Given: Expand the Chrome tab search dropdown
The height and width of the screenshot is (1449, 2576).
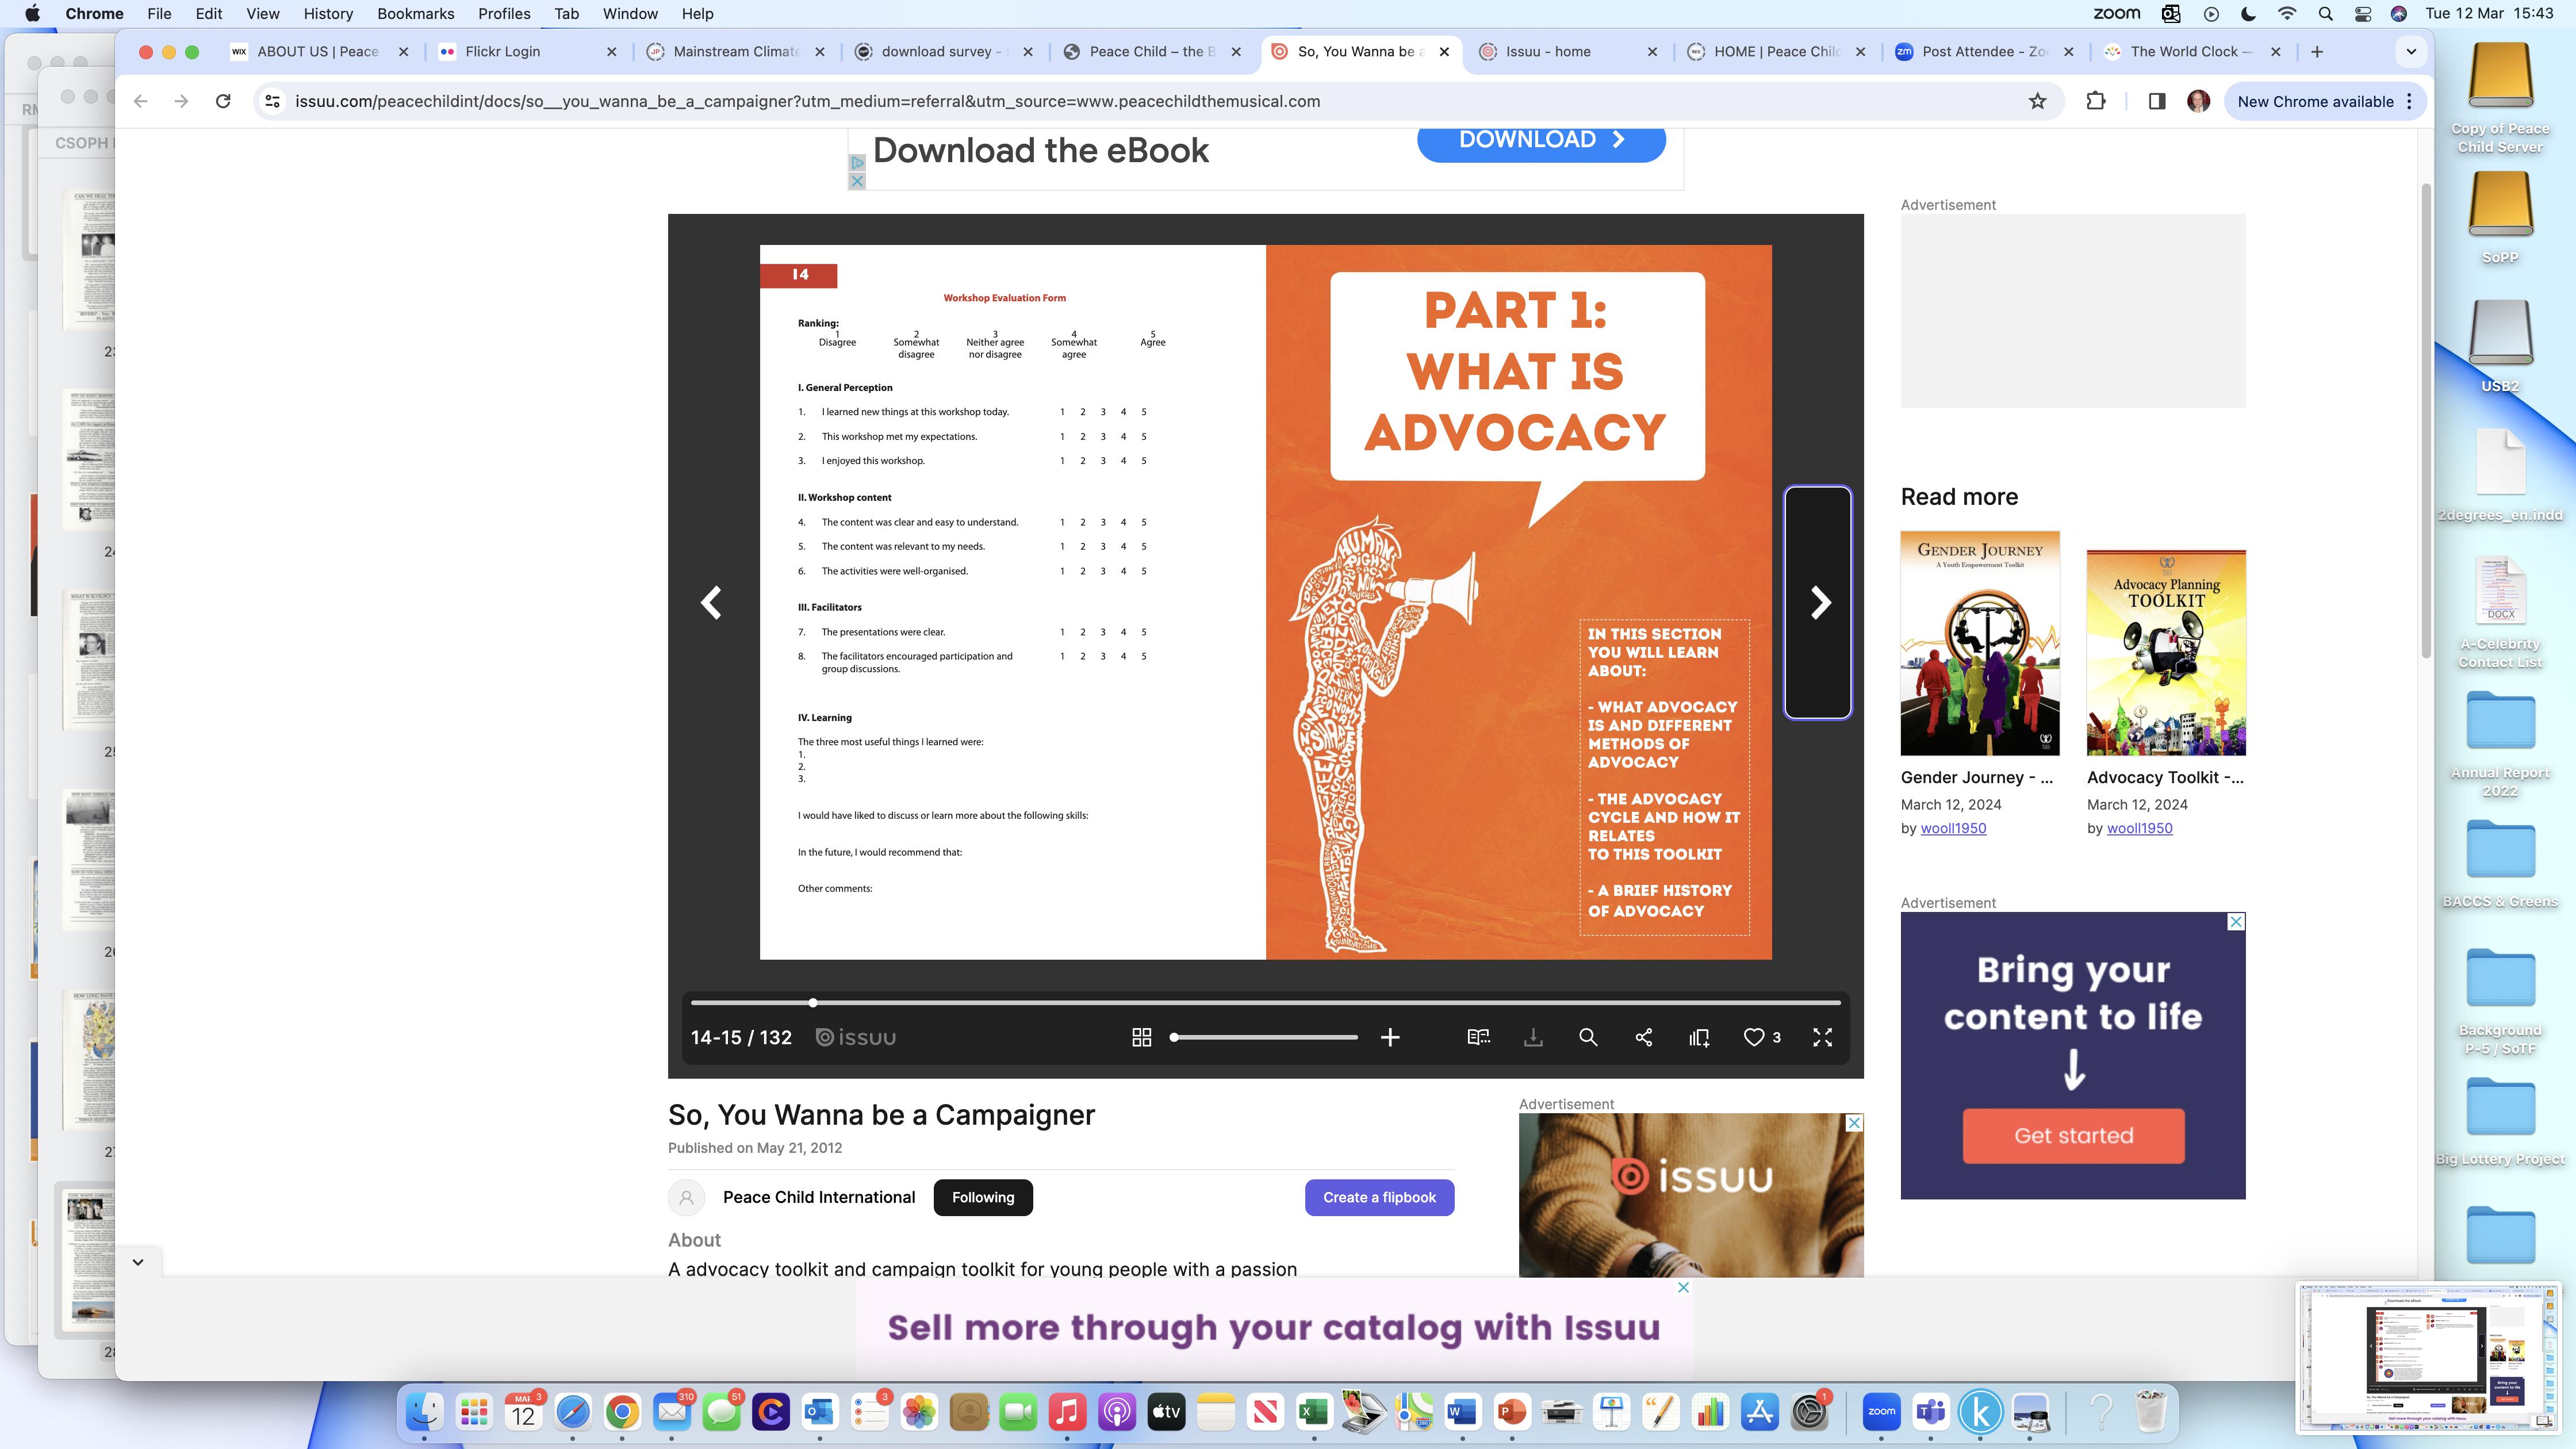Looking at the screenshot, I should [2411, 51].
